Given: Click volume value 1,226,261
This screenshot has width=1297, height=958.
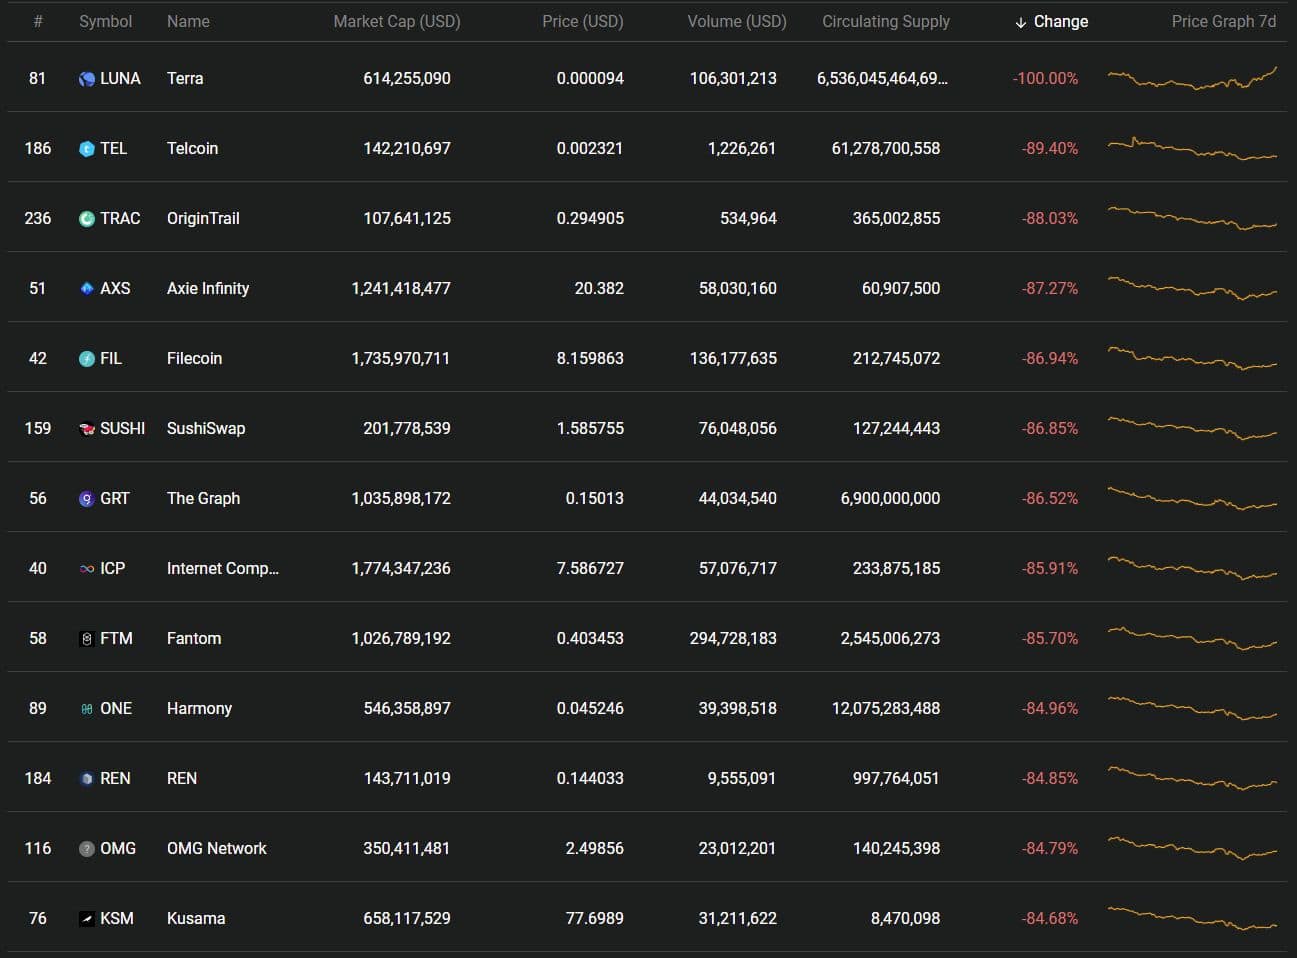Looking at the screenshot, I should point(742,148).
